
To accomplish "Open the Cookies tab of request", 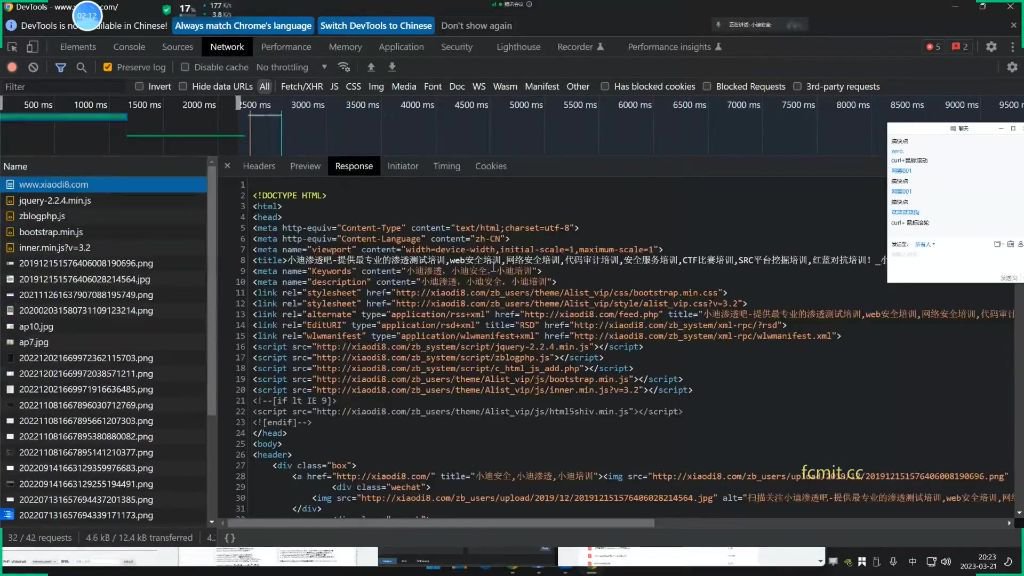I will 491,166.
